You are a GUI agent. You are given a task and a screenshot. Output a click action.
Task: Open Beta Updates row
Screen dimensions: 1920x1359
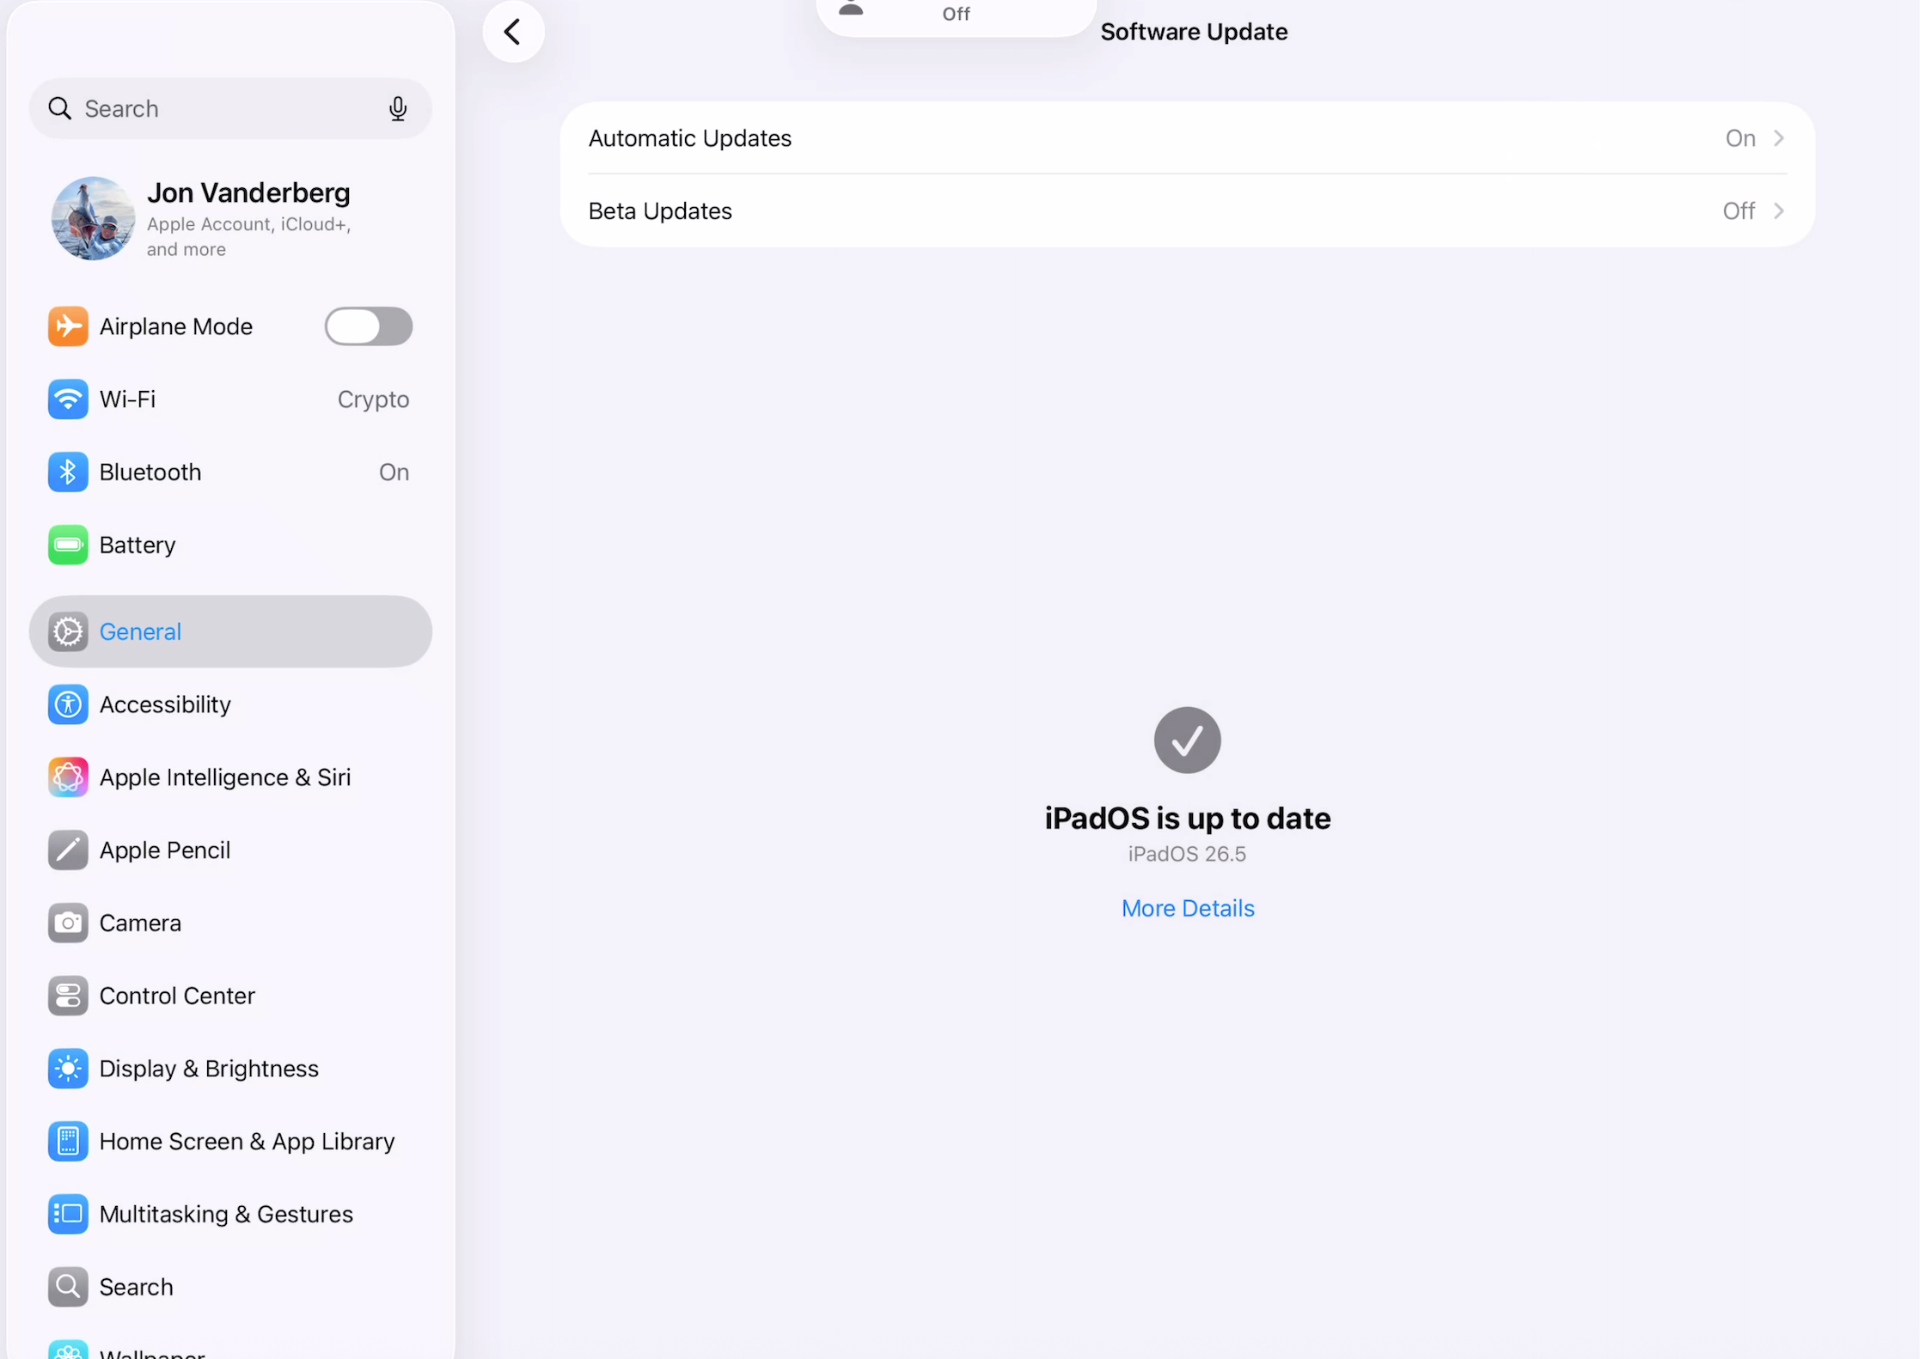[x=1187, y=211]
